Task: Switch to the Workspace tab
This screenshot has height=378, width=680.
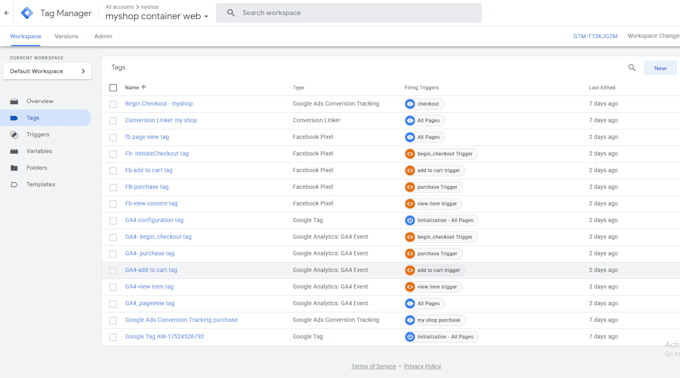Action: (26, 36)
